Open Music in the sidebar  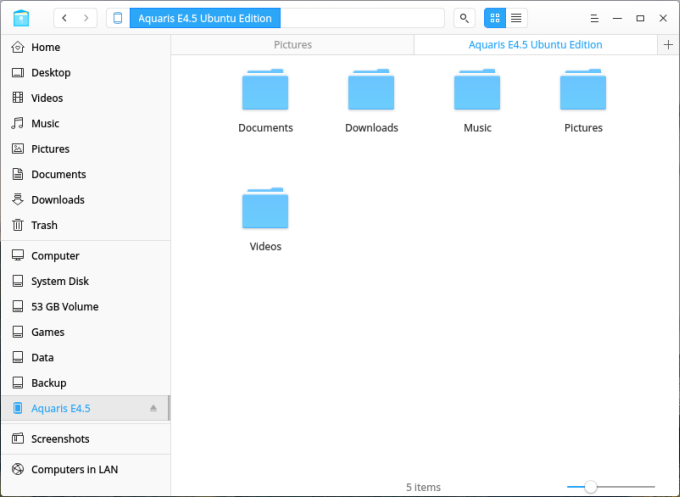(85, 123)
